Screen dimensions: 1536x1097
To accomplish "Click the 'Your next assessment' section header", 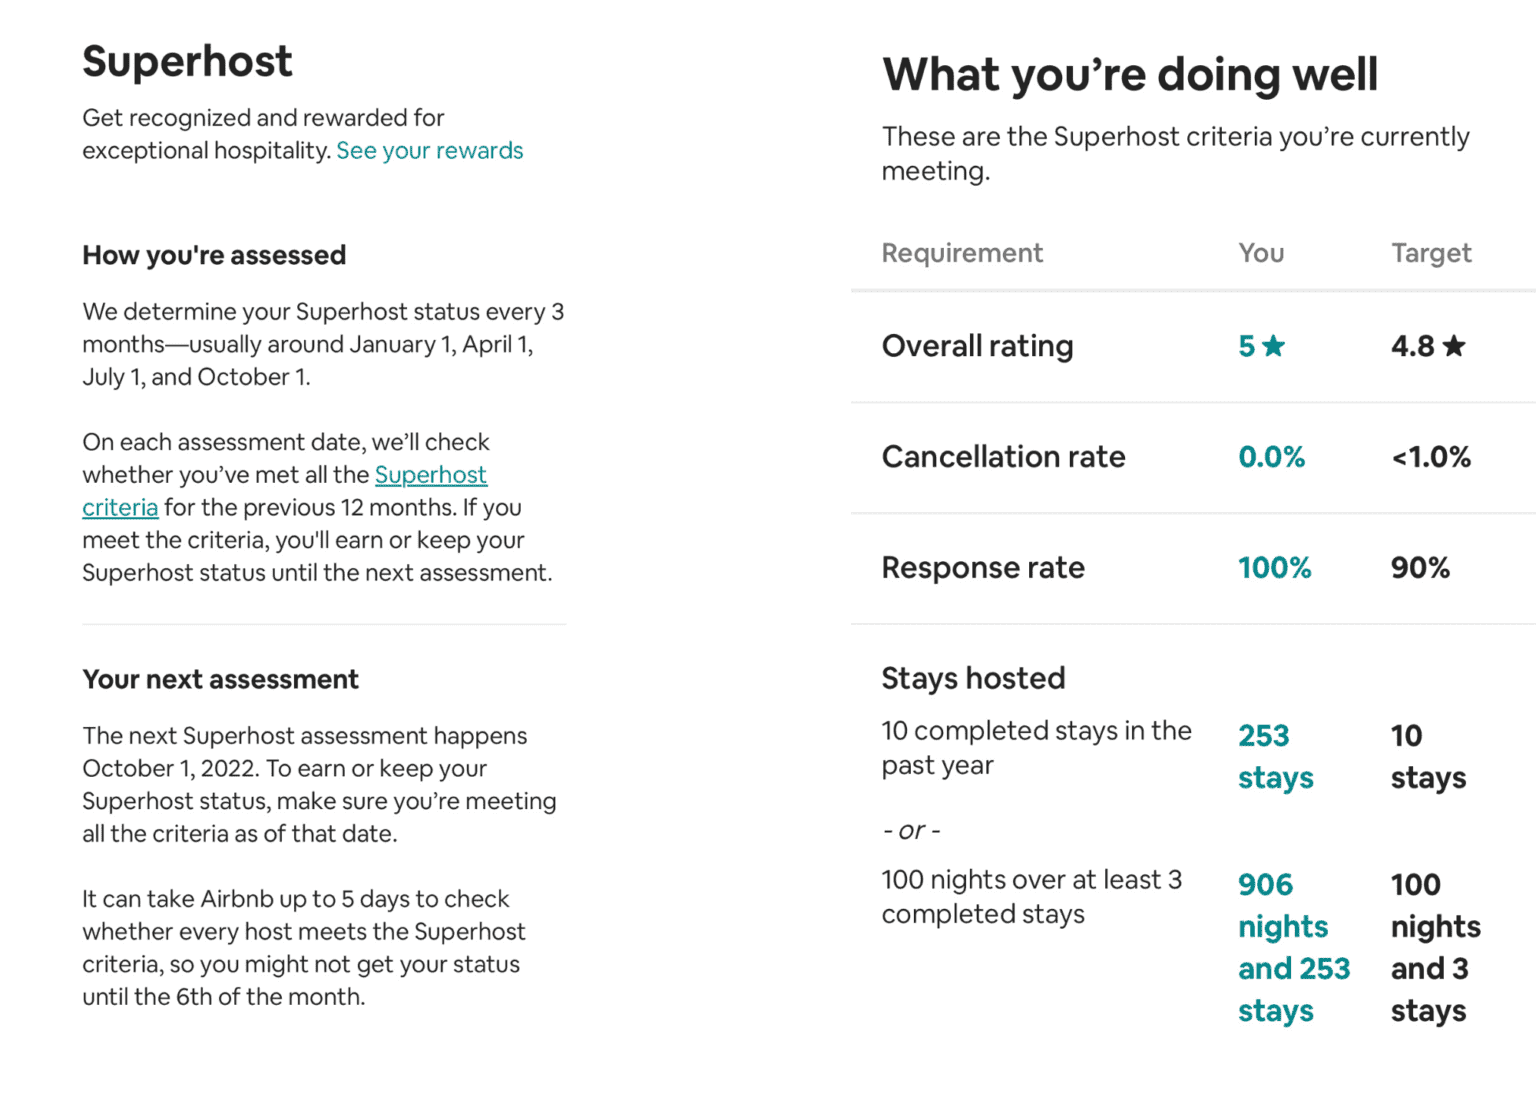I will [220, 679].
